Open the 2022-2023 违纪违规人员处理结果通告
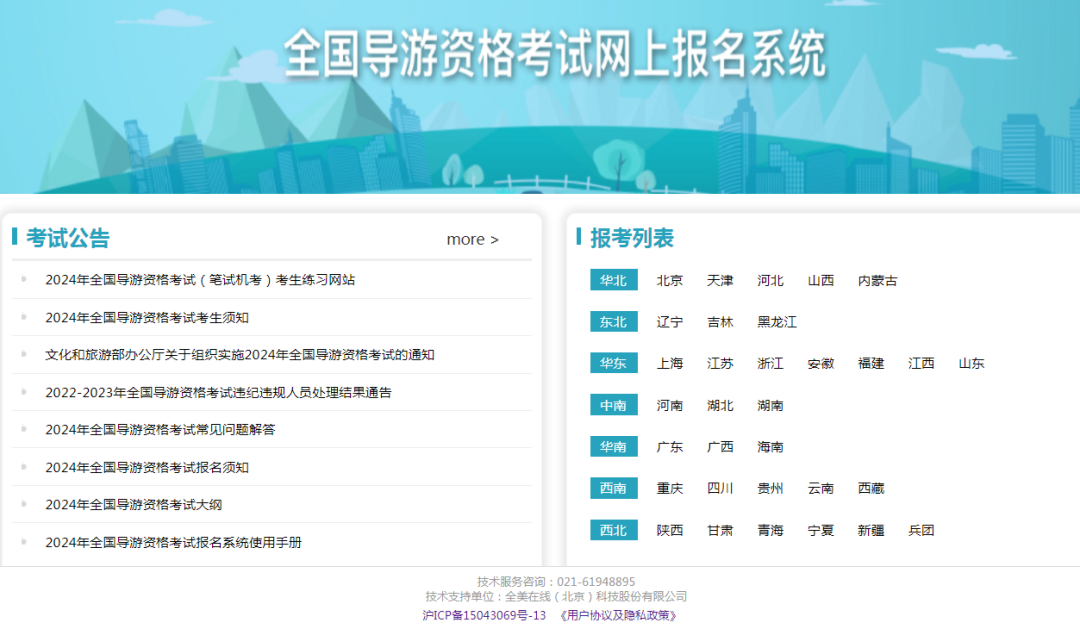This screenshot has width=1080, height=629. click(x=218, y=392)
